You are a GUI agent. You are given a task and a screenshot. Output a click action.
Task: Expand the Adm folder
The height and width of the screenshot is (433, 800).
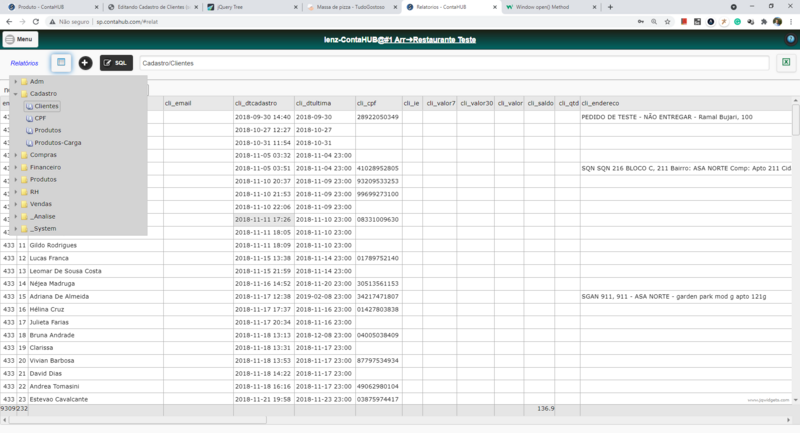coord(15,82)
